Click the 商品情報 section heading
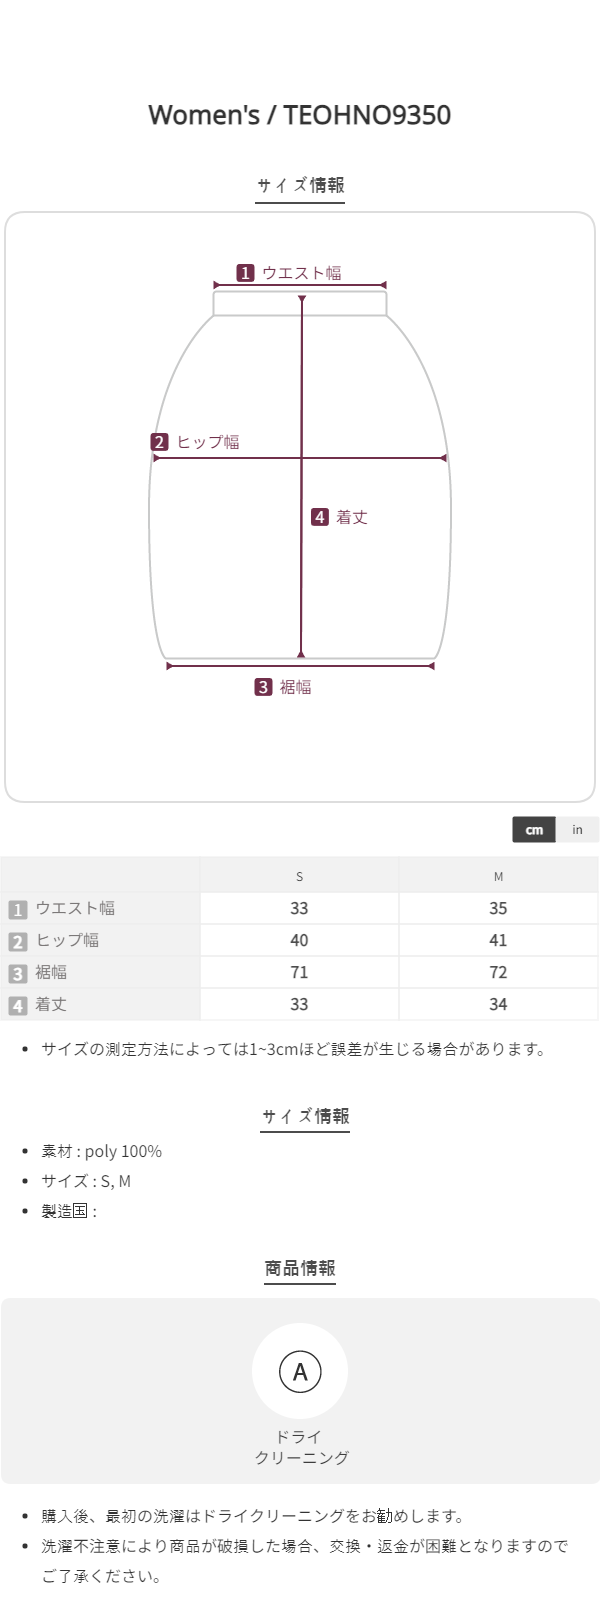600x1609 pixels. (x=300, y=1268)
